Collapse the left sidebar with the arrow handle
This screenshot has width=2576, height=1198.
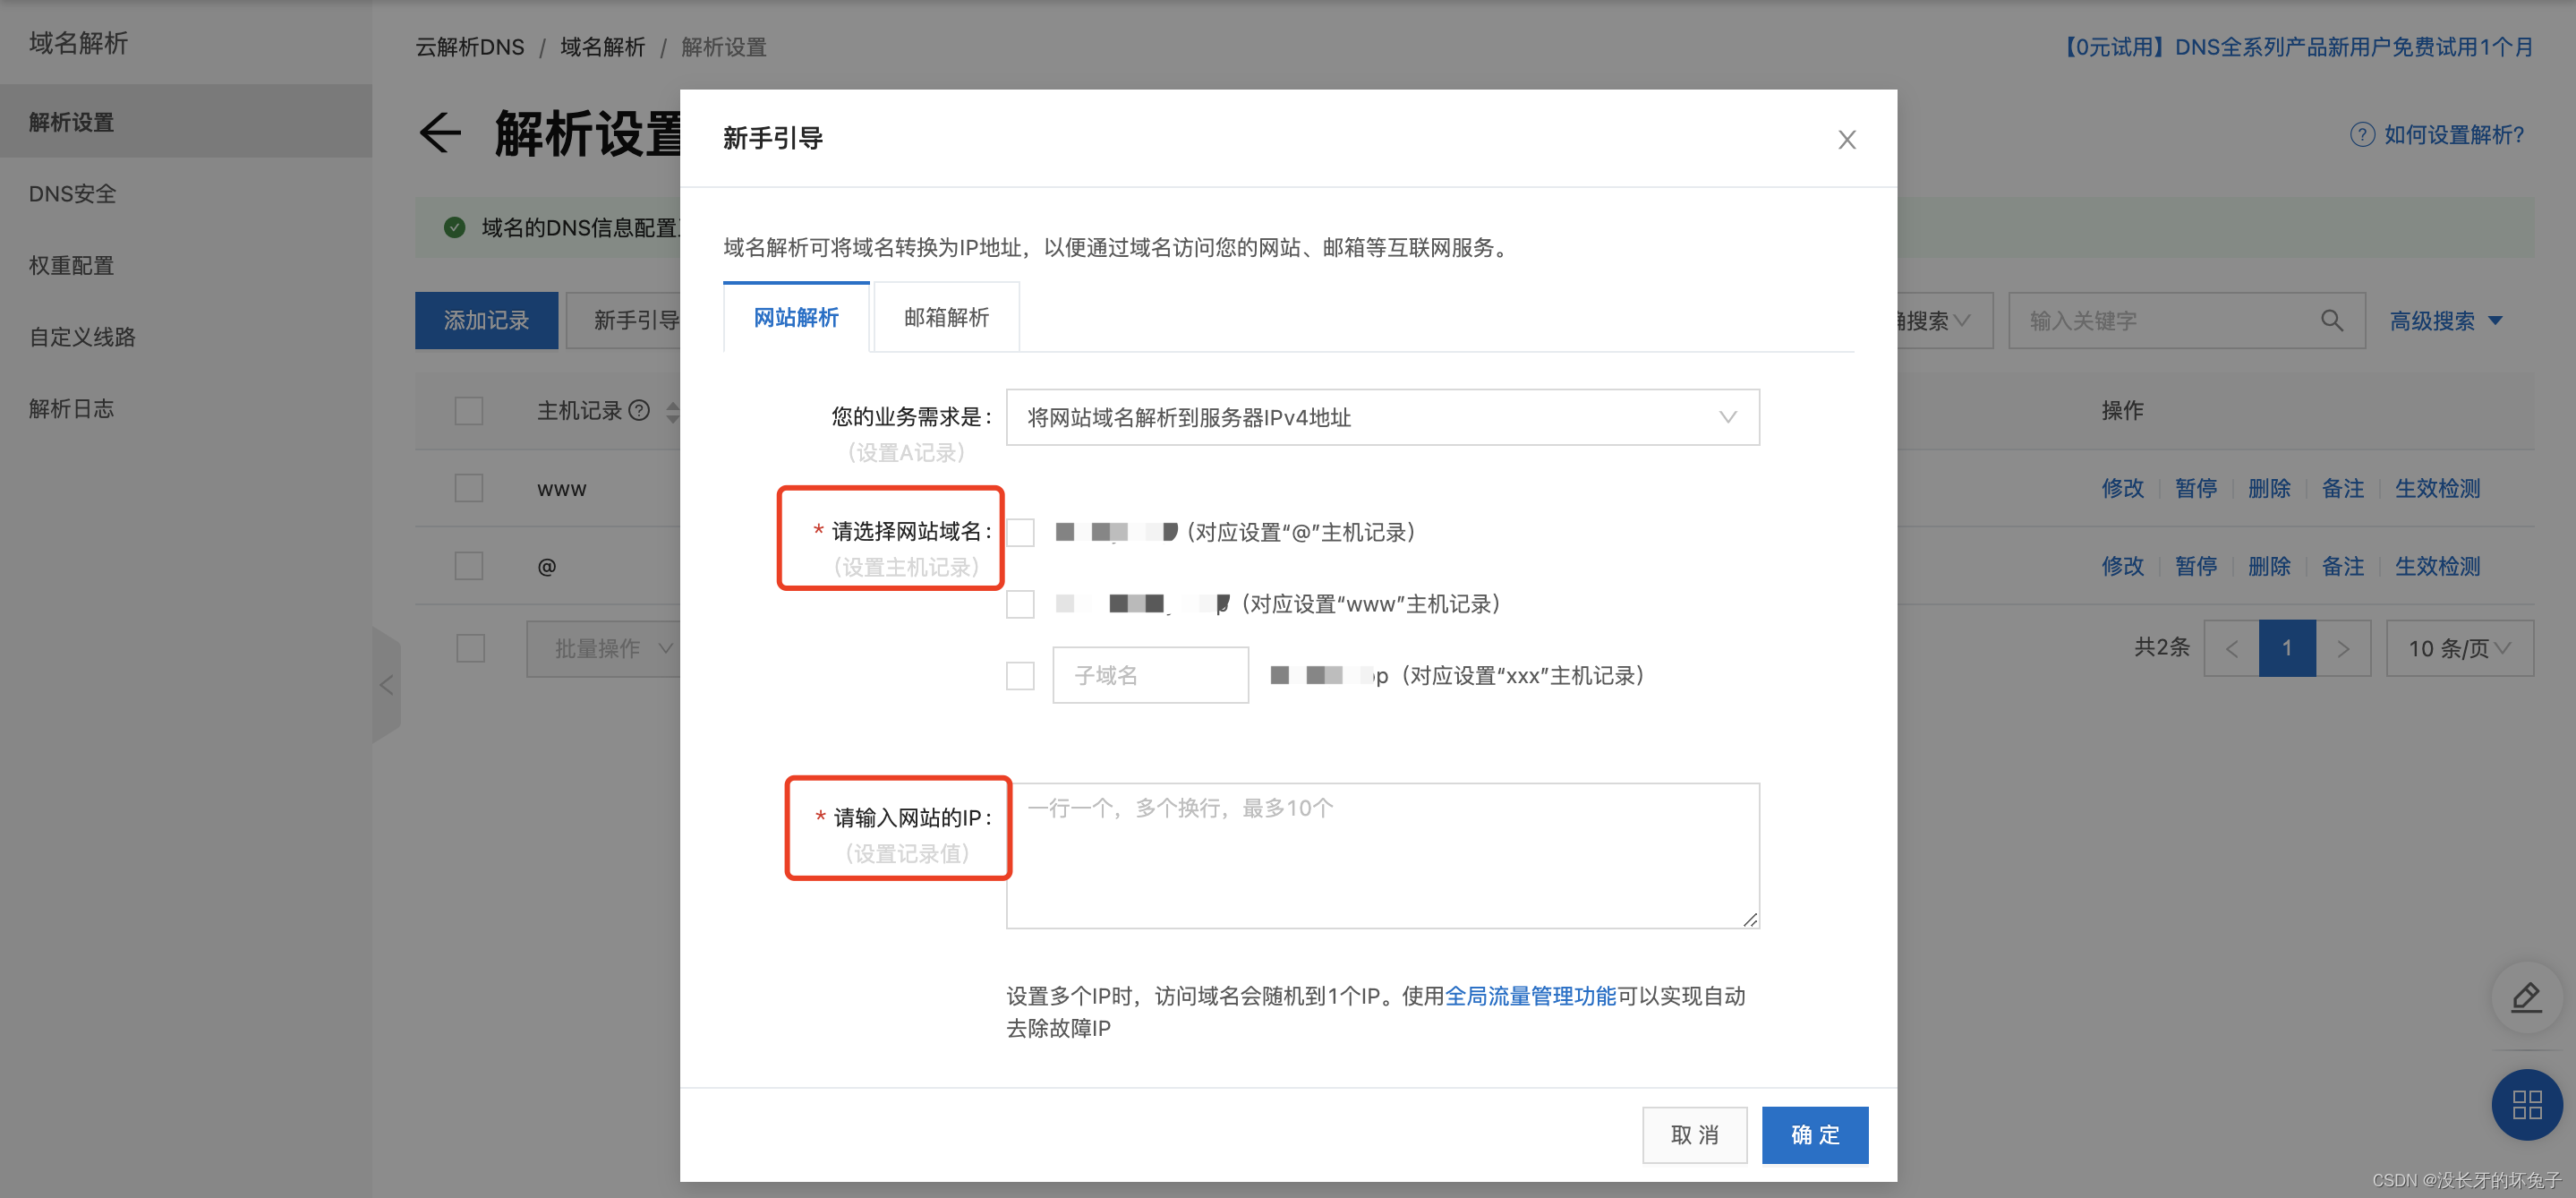pos(387,685)
